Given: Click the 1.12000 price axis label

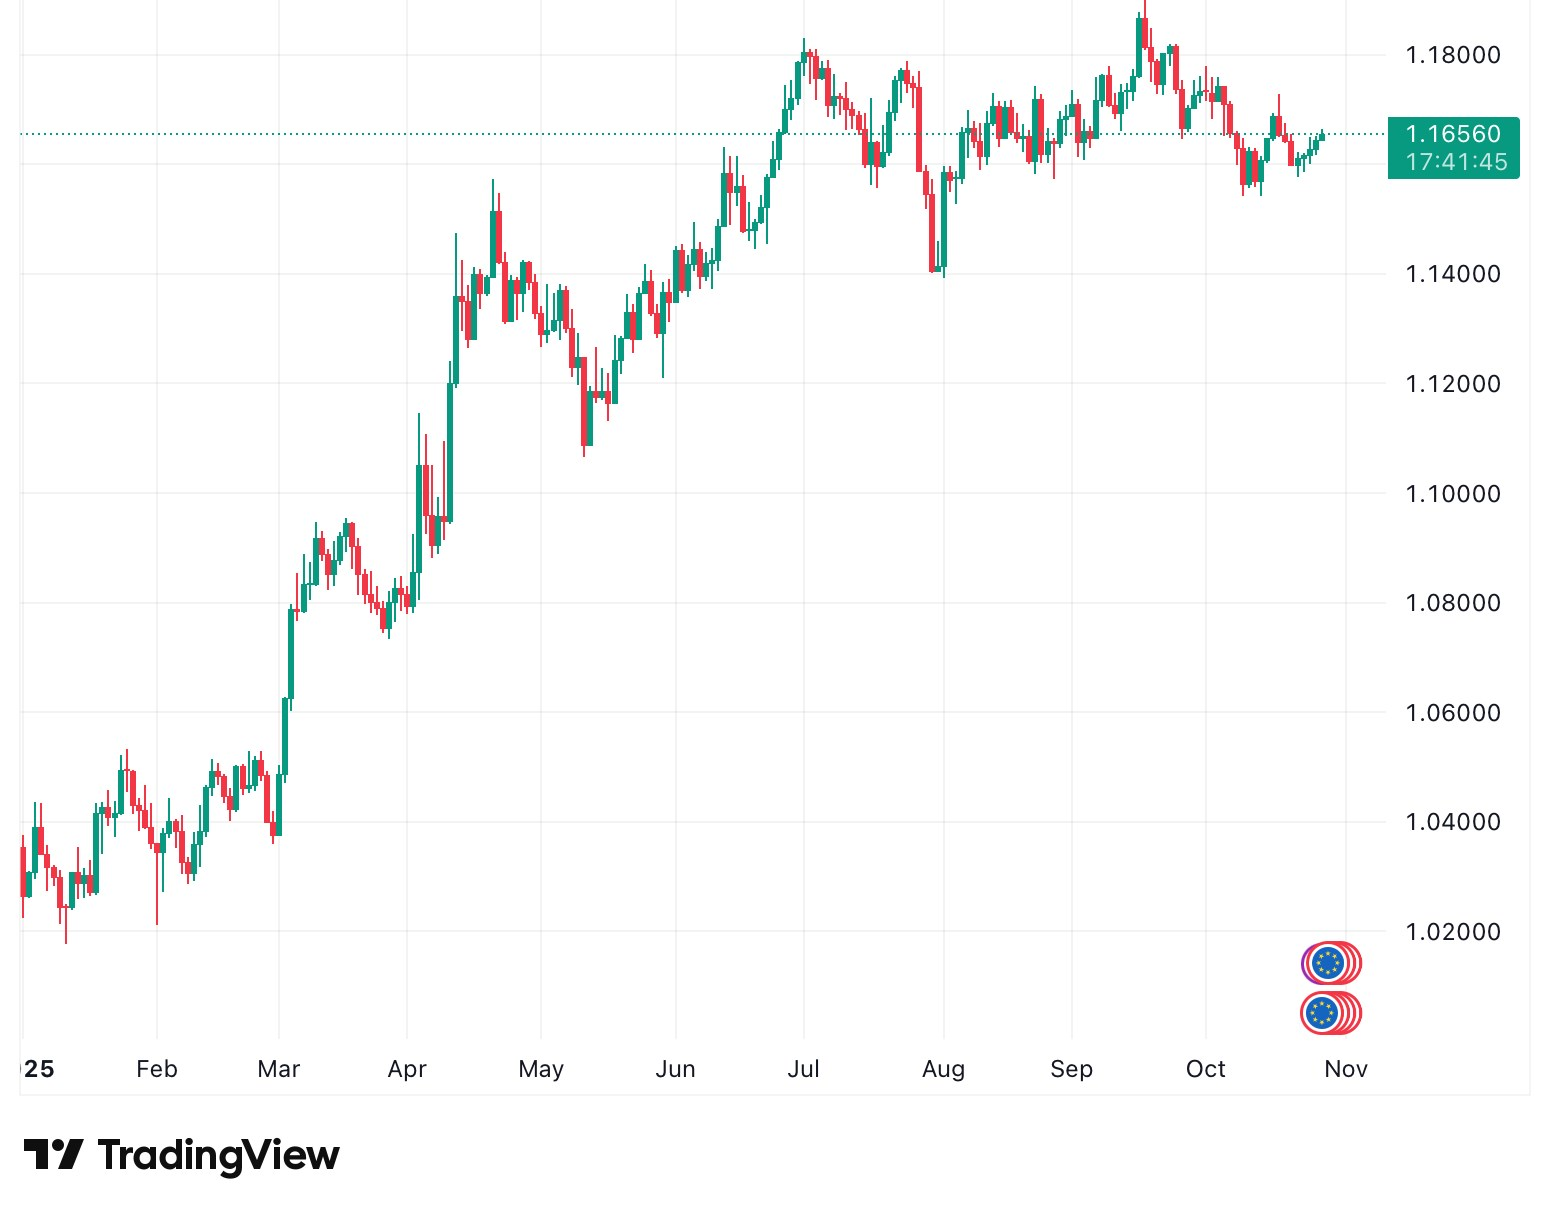Looking at the screenshot, I should [1452, 384].
